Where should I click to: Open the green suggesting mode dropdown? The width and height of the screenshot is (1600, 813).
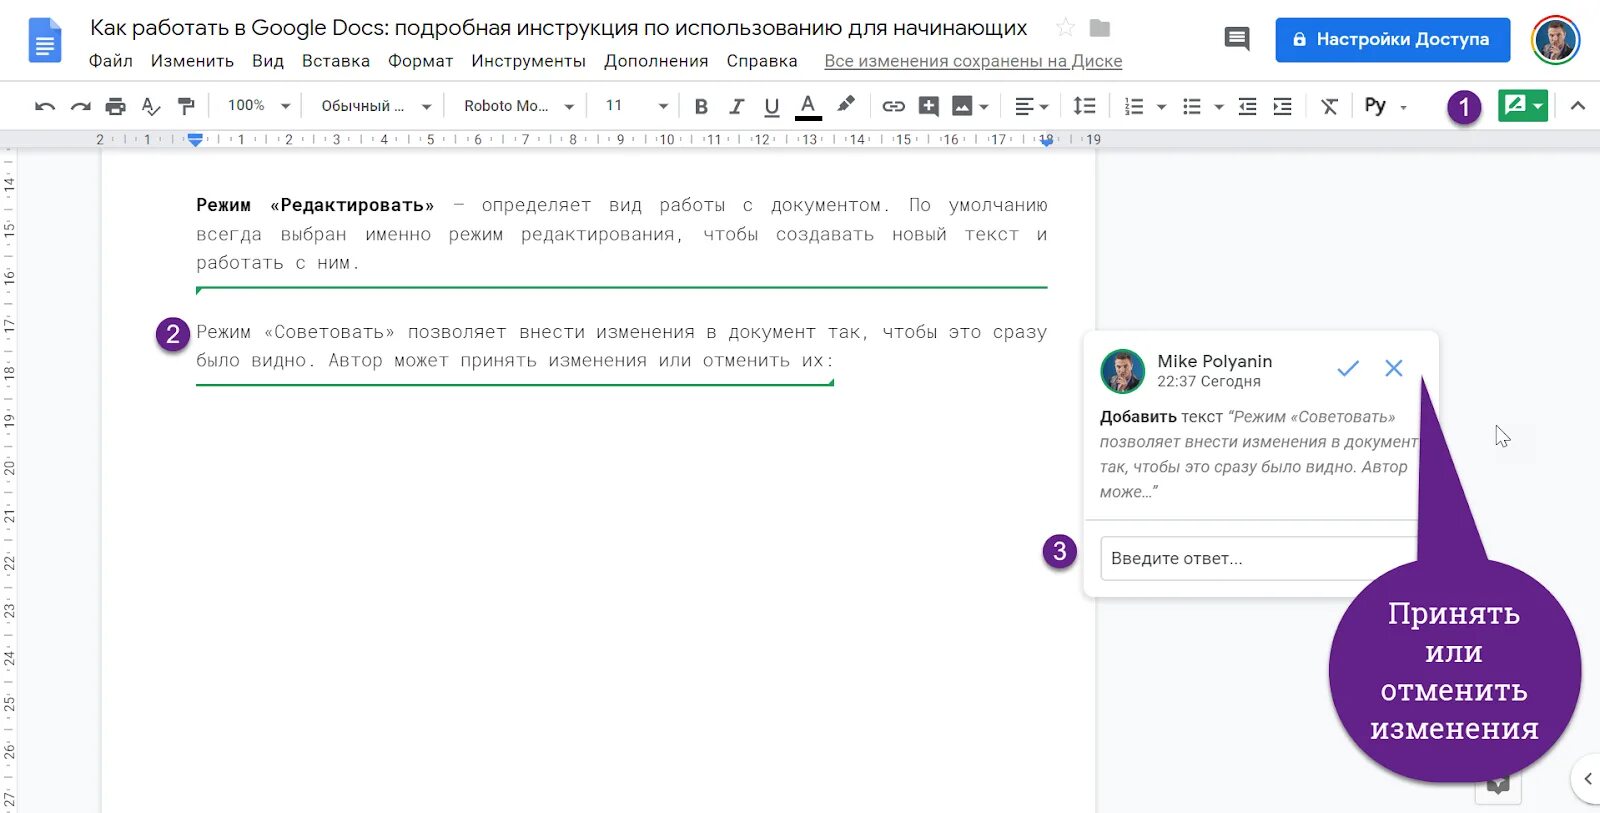click(1523, 105)
